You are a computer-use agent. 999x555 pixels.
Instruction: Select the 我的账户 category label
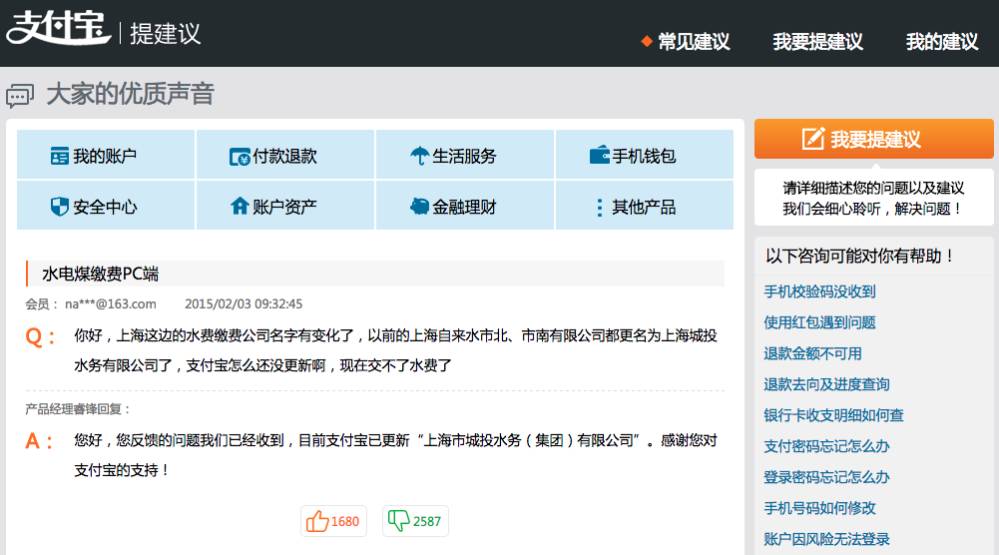[x=104, y=155]
